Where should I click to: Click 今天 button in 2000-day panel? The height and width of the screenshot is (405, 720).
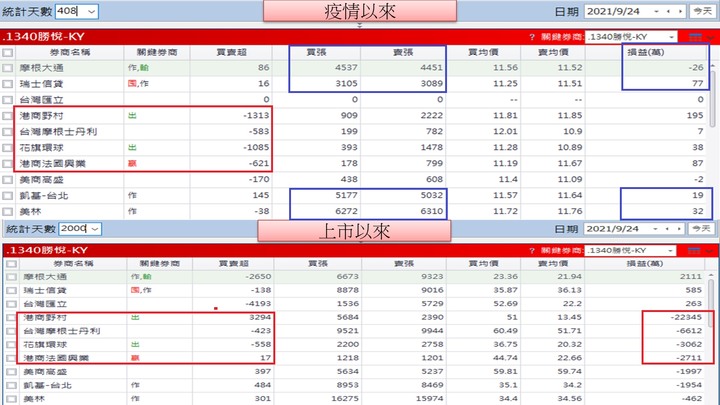pyautogui.click(x=701, y=229)
